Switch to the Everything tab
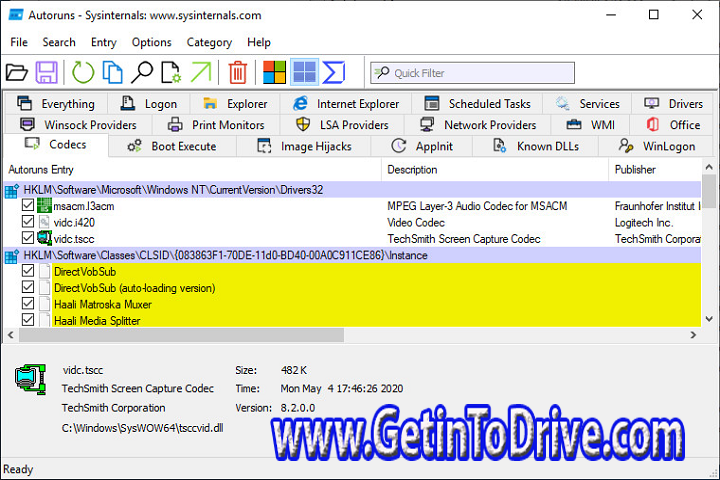The width and height of the screenshot is (720, 480). tap(56, 104)
